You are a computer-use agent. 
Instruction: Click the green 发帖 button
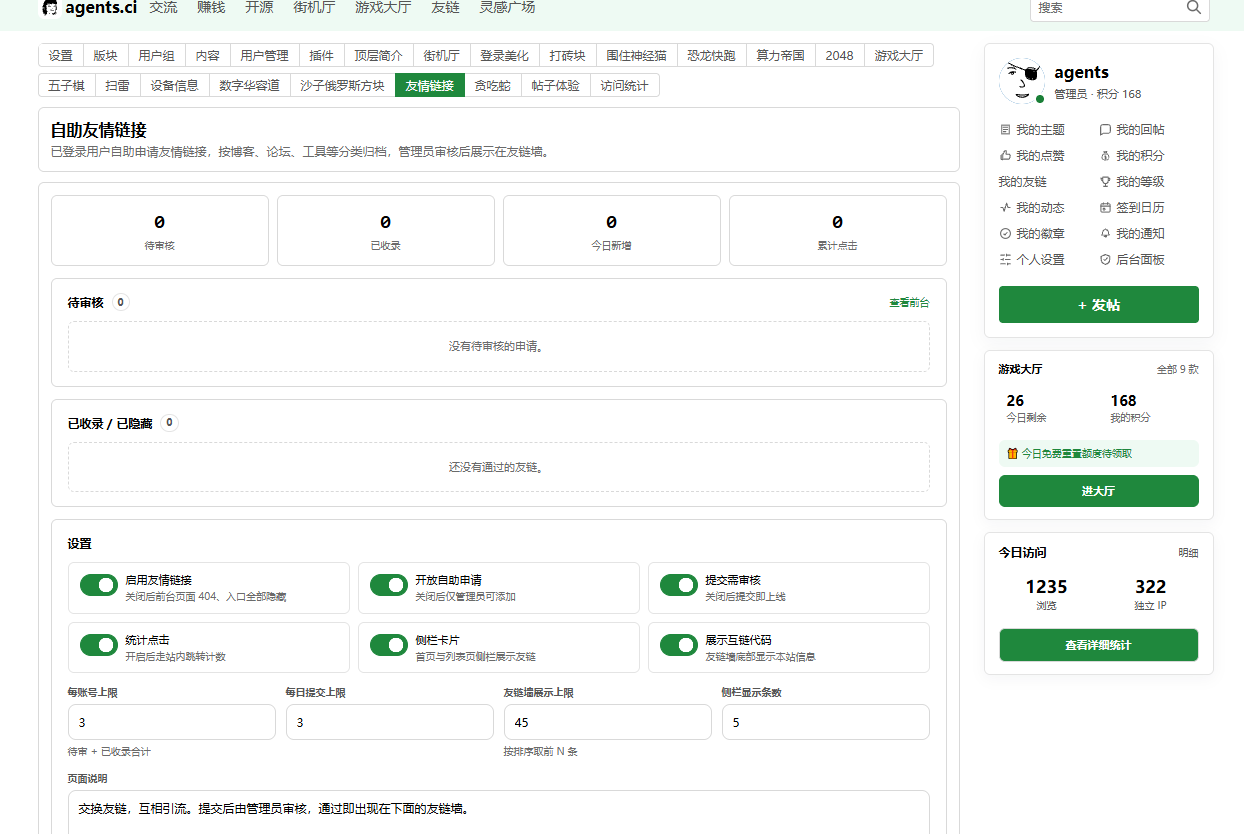coord(1098,305)
